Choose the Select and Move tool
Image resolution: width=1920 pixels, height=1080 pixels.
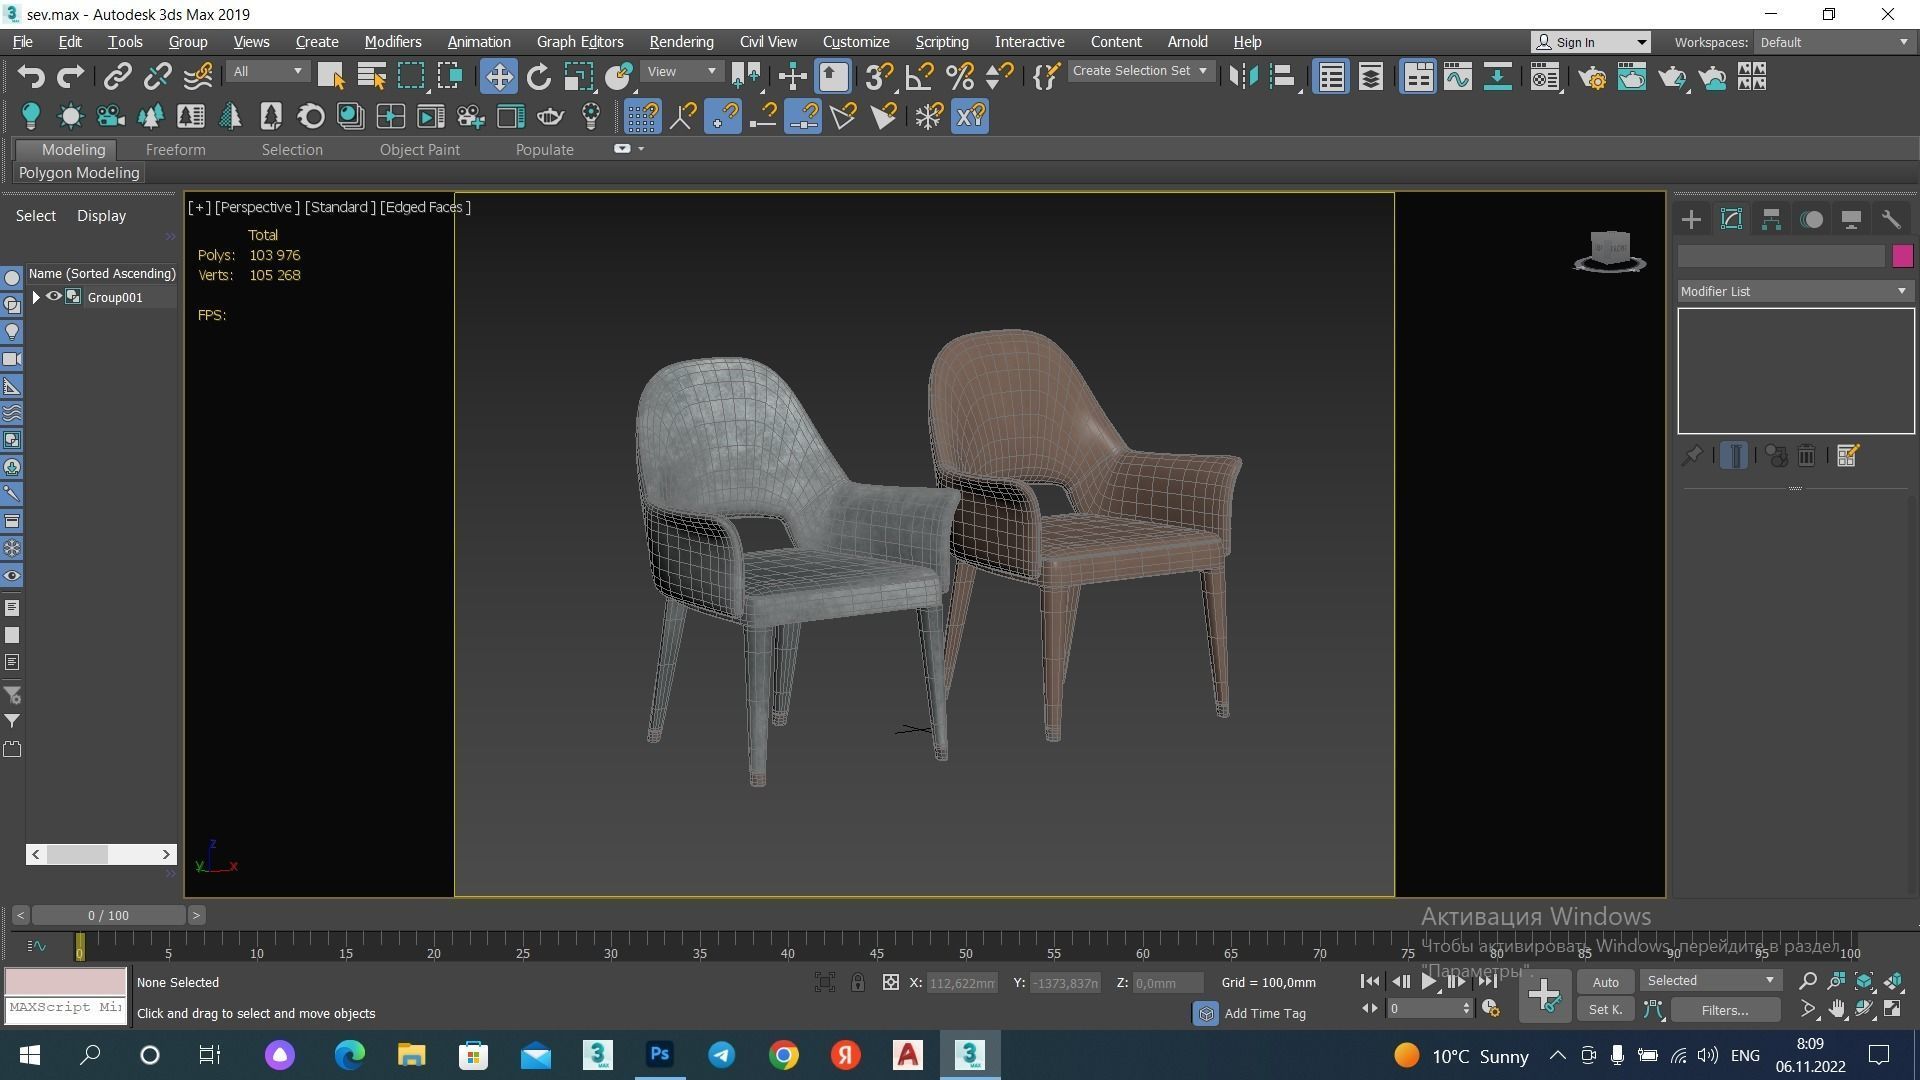pyautogui.click(x=498, y=77)
